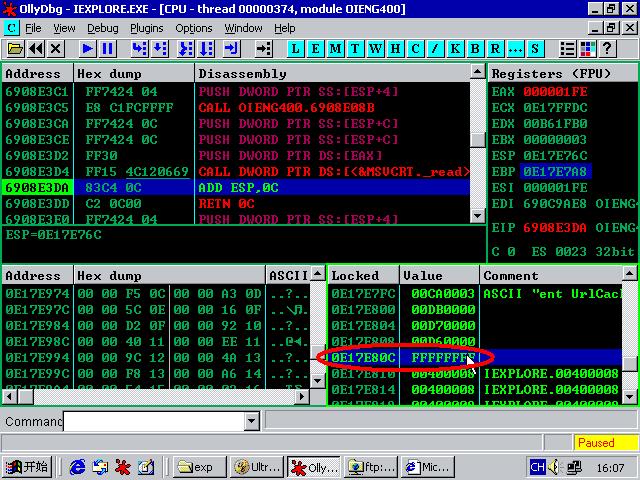Select EBP register value 0E17E7A8
640x480 pixels.
pos(556,172)
